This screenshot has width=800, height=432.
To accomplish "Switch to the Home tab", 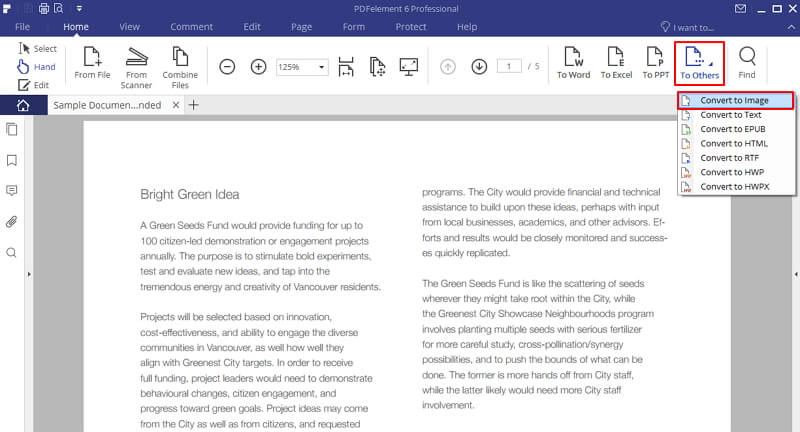I will point(76,27).
